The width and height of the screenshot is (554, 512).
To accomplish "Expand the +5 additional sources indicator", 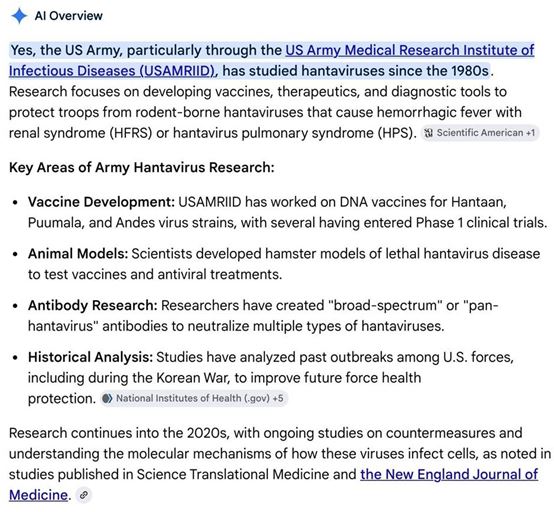I will tap(278, 399).
